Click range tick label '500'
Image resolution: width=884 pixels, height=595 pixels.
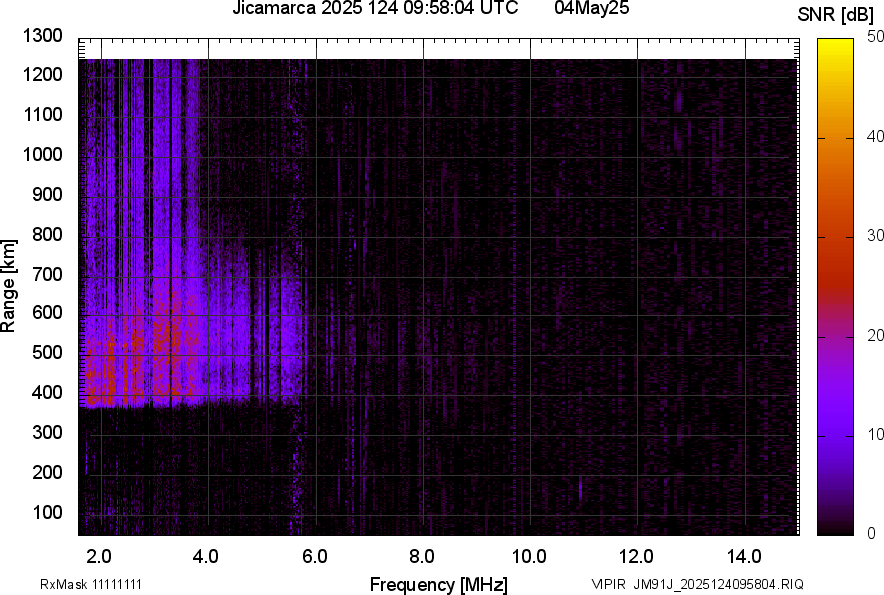47,352
